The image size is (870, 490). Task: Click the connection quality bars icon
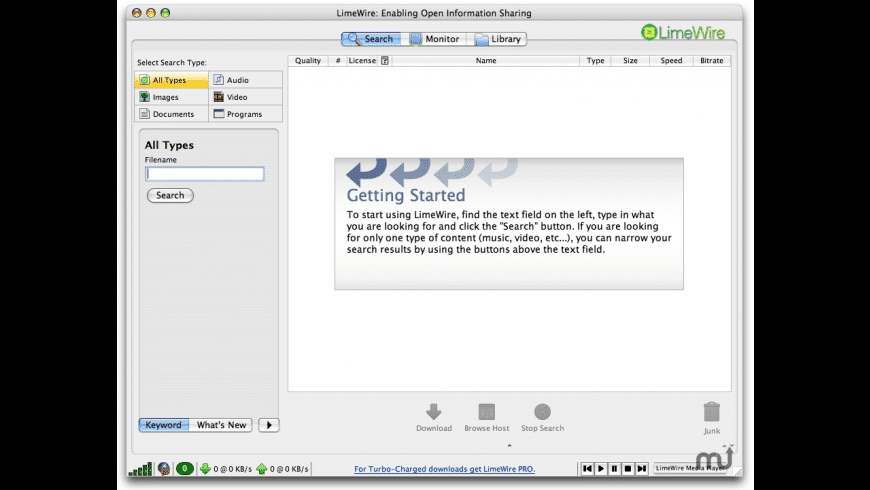click(x=140, y=469)
